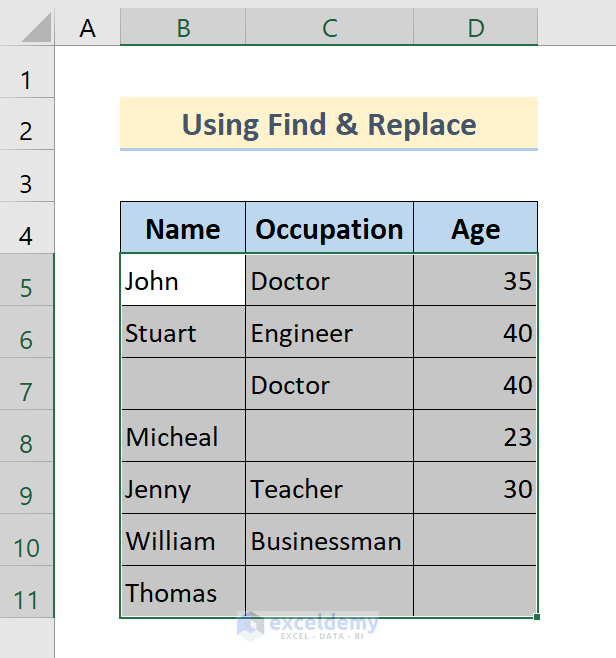Select the blank Age cell in Thomas's row

pyautogui.click(x=475, y=592)
